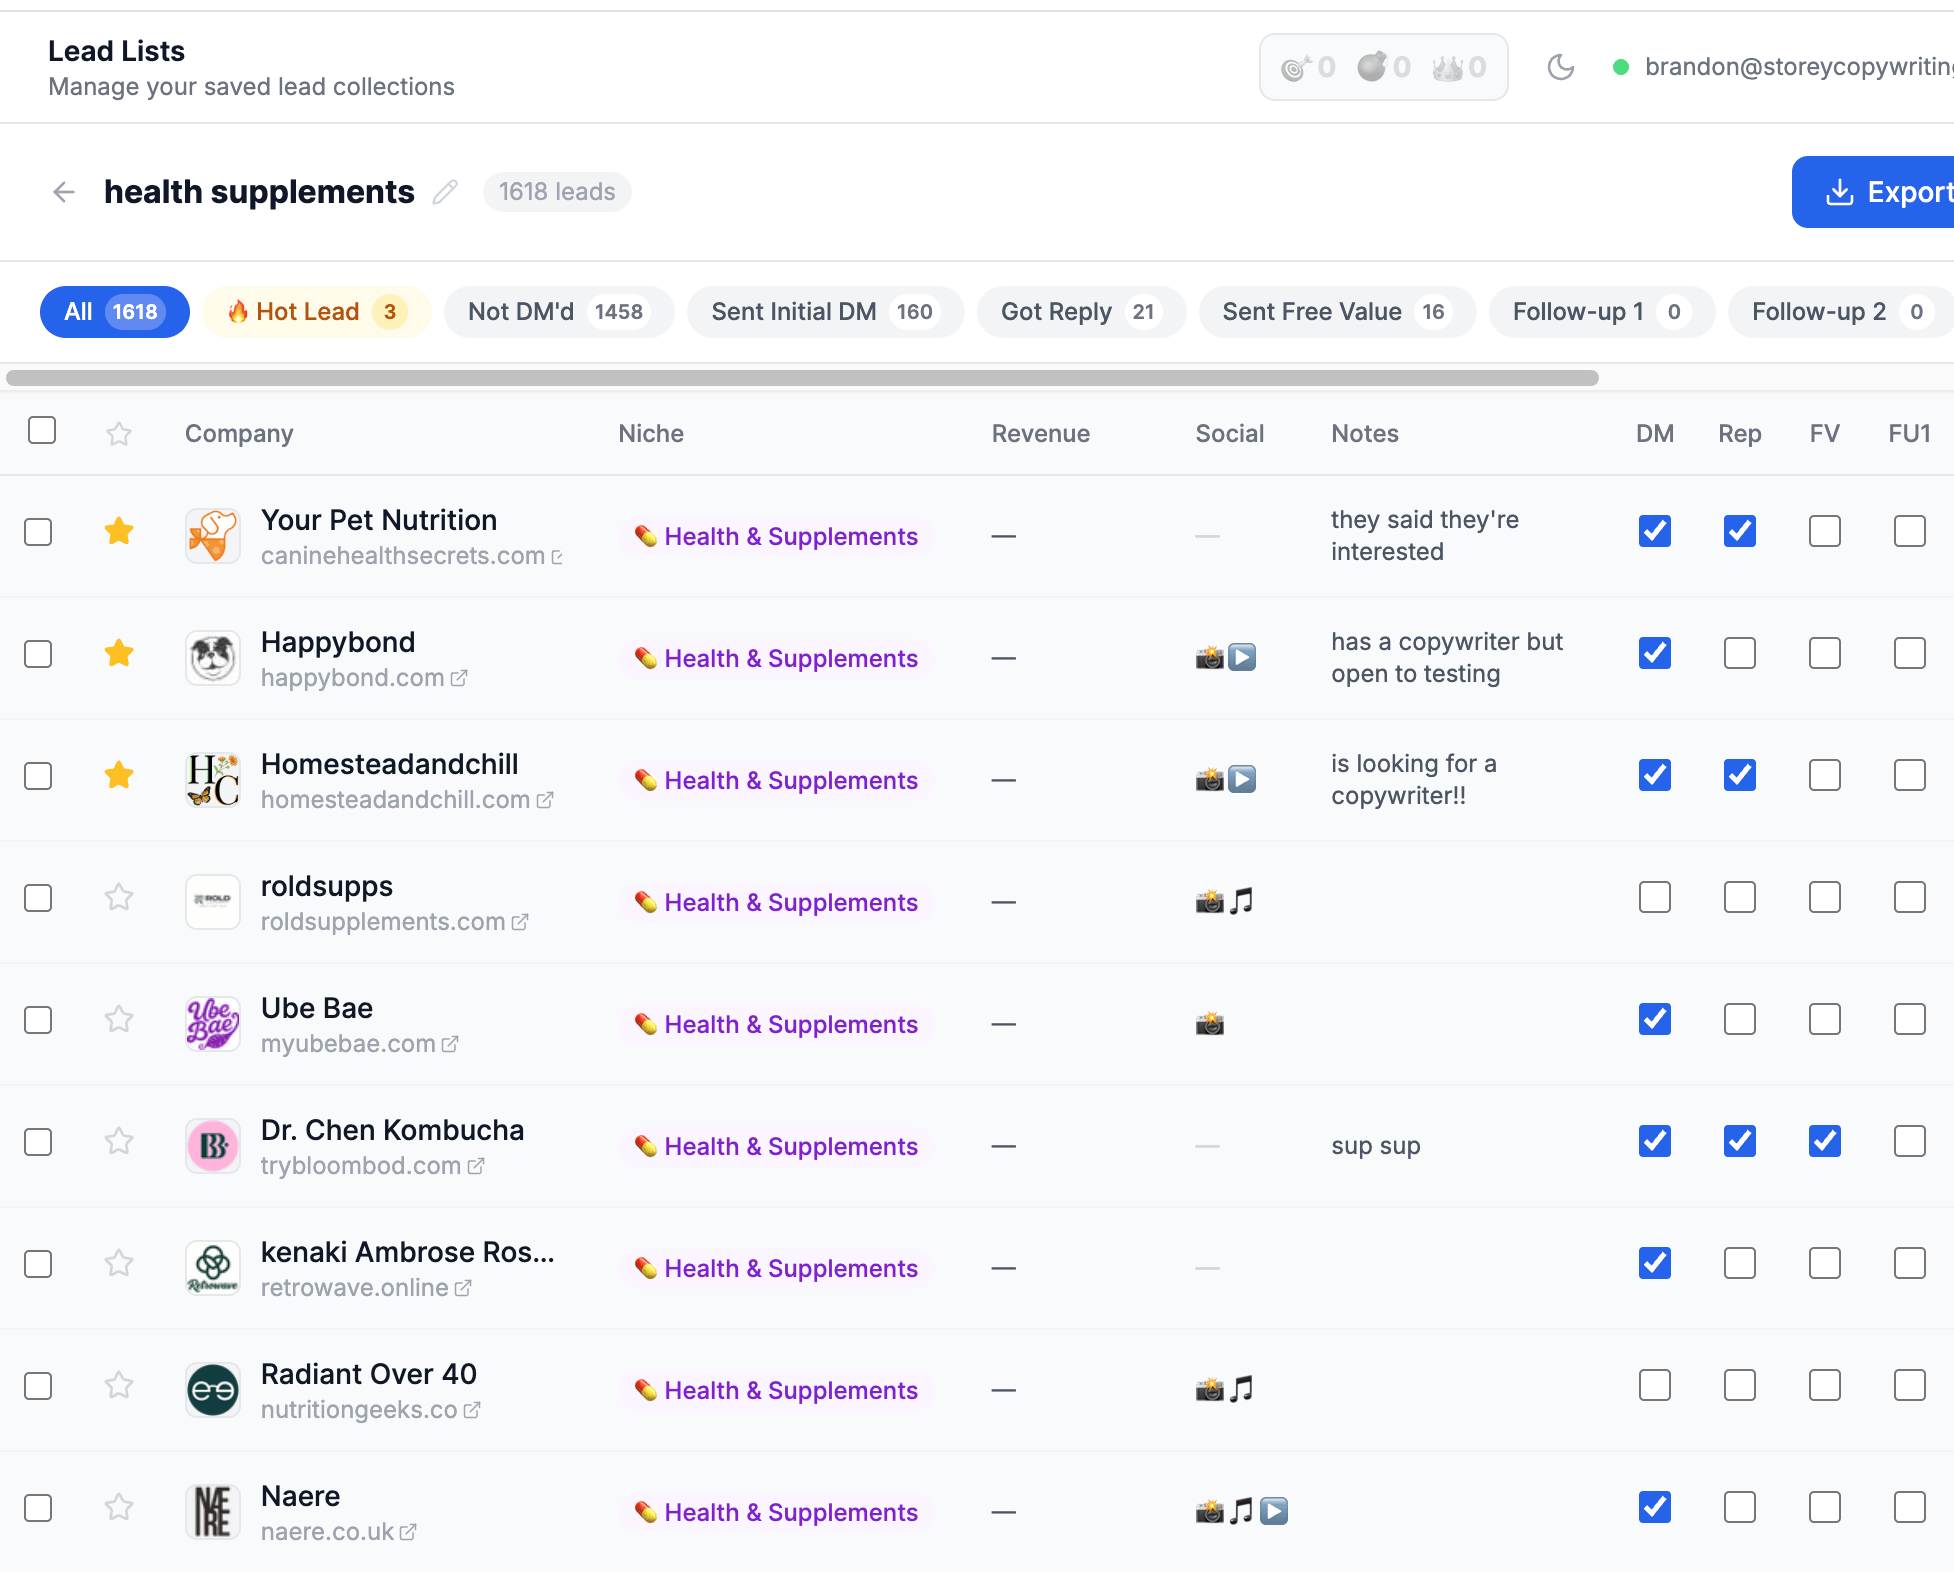
Task: Open Naere's YouTube social icon
Action: point(1273,1511)
